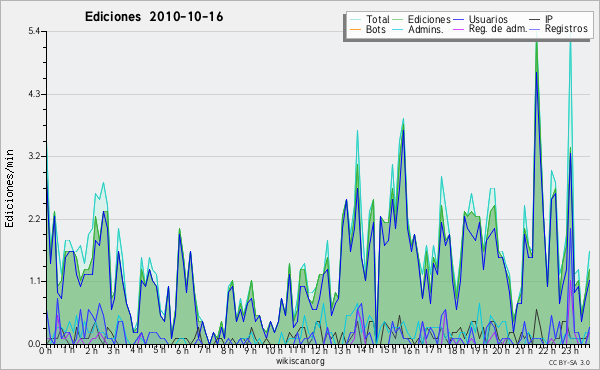Click the 3.2 y-axis tick label

click(34, 156)
